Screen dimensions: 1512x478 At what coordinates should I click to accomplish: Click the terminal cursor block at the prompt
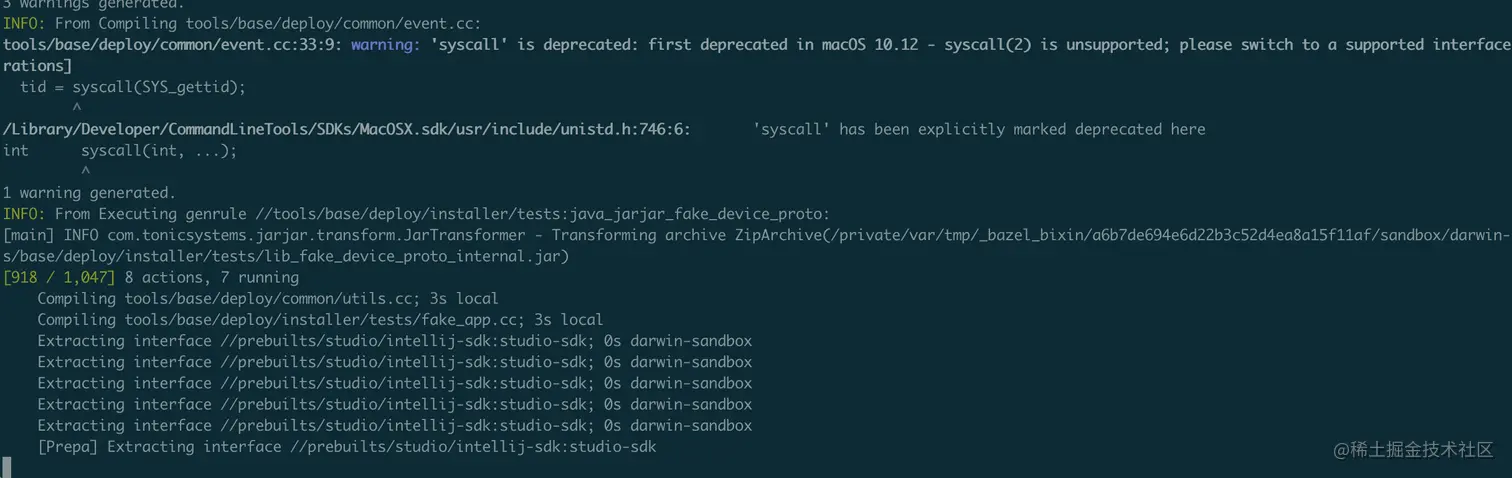7,467
